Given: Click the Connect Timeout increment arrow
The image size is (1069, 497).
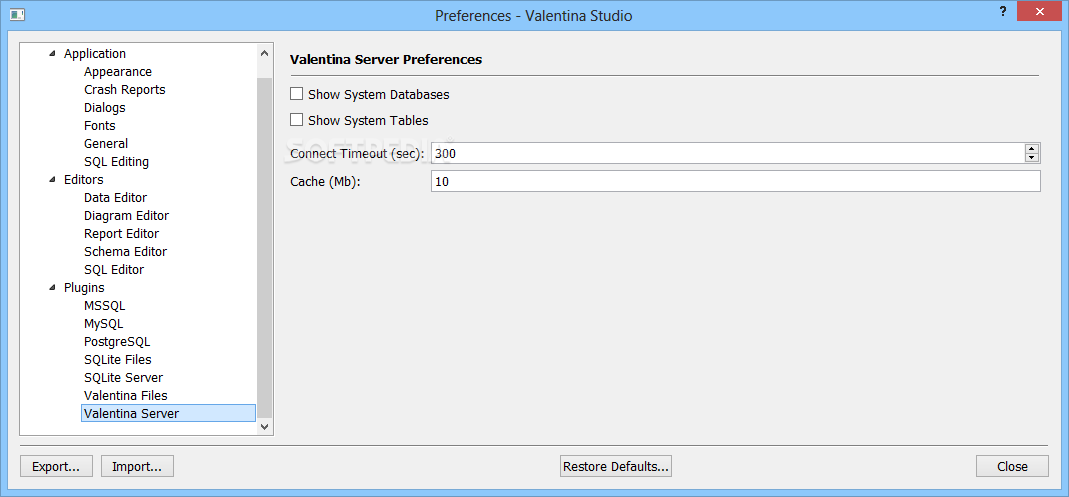Looking at the screenshot, I should (1032, 149).
